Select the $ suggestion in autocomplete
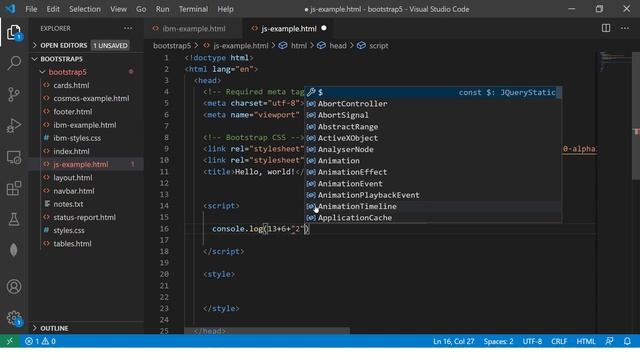 click(x=433, y=92)
